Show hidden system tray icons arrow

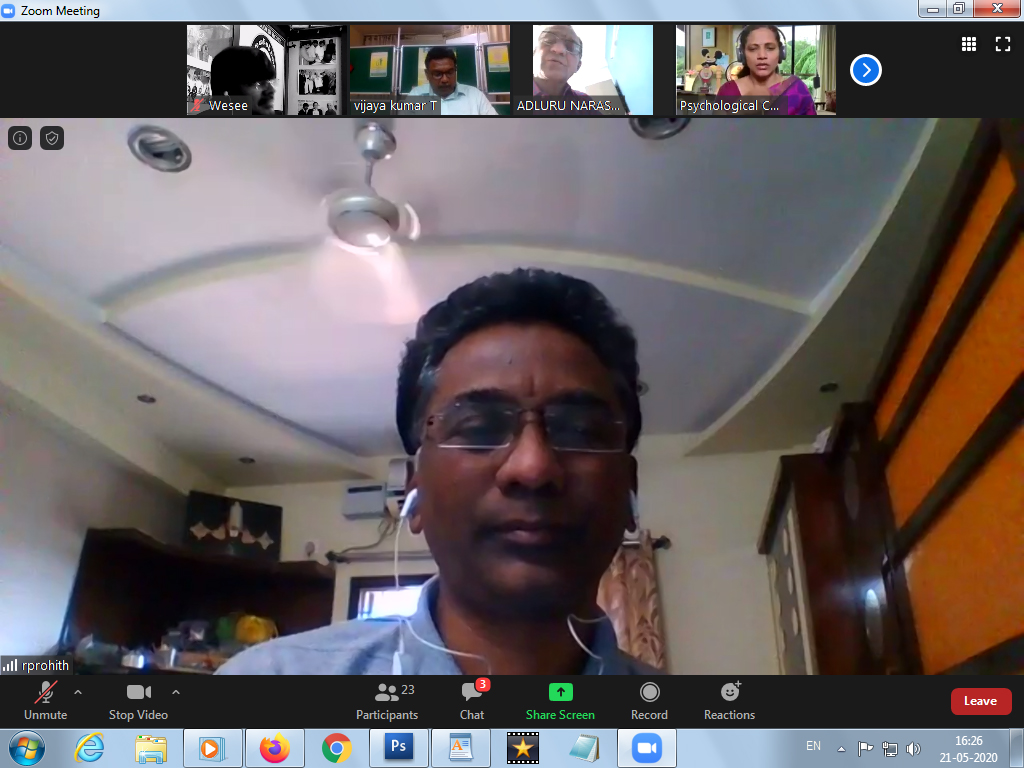(x=842, y=748)
